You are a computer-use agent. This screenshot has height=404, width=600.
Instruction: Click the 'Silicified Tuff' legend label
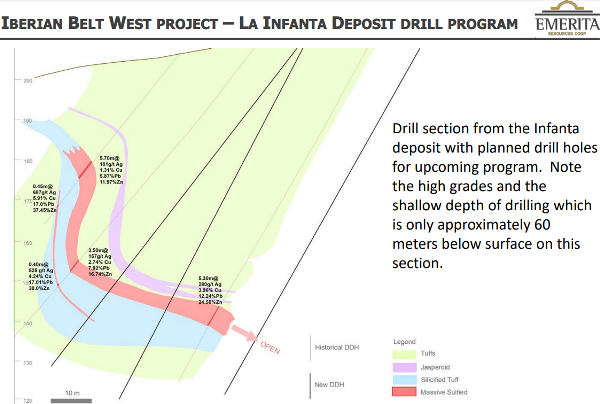(x=440, y=380)
